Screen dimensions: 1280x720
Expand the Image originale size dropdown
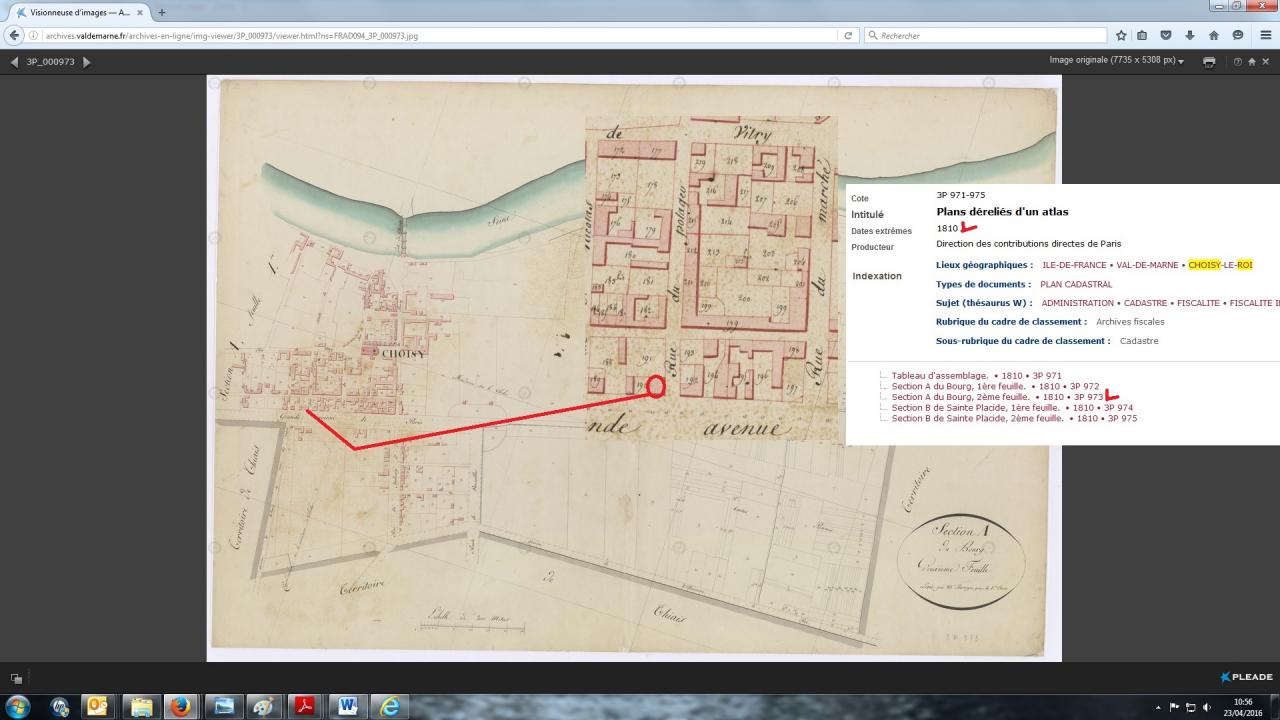coord(1116,61)
